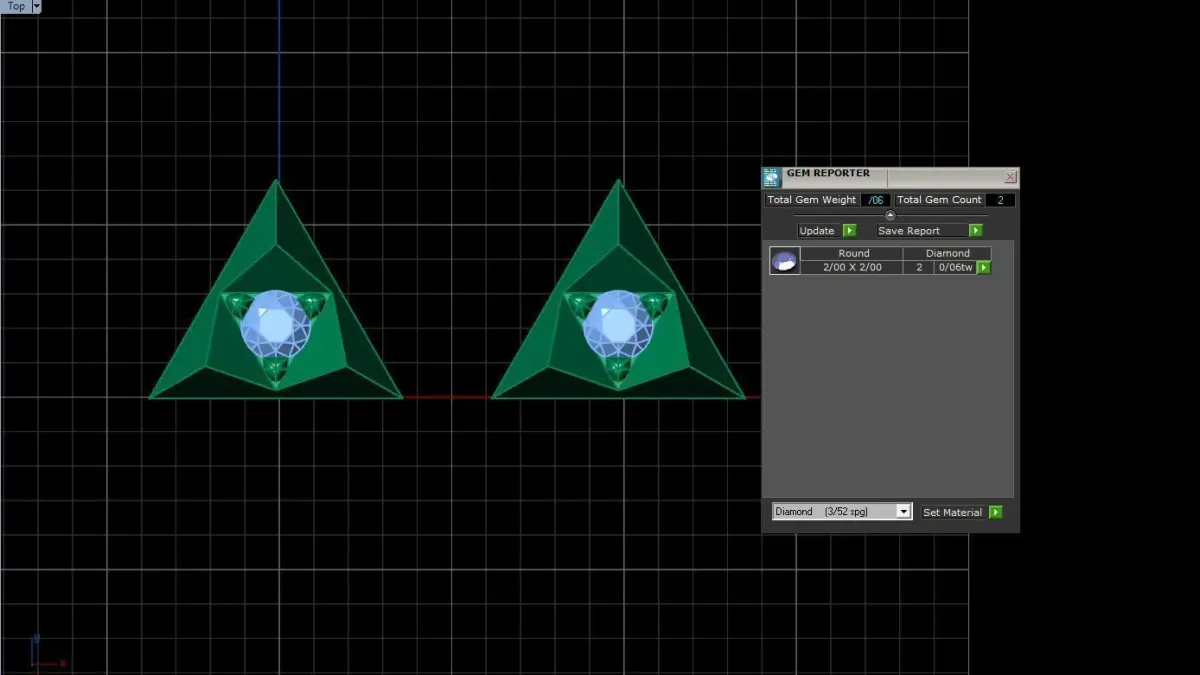Viewport: 1200px width, 675px height.
Task: Click the GEM REPORTER title bar text
Action: [828, 174]
